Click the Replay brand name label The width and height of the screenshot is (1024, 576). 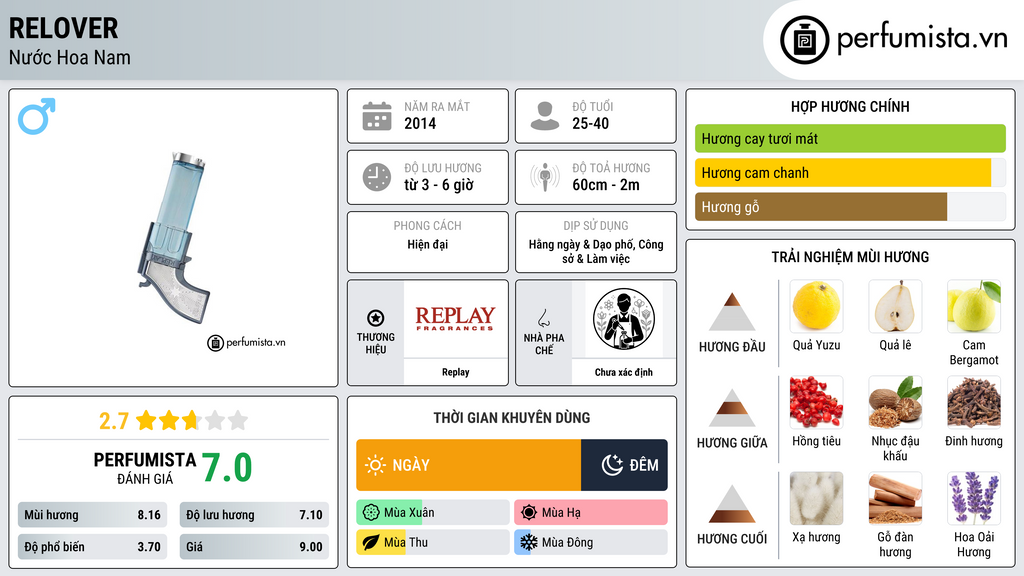455,372
